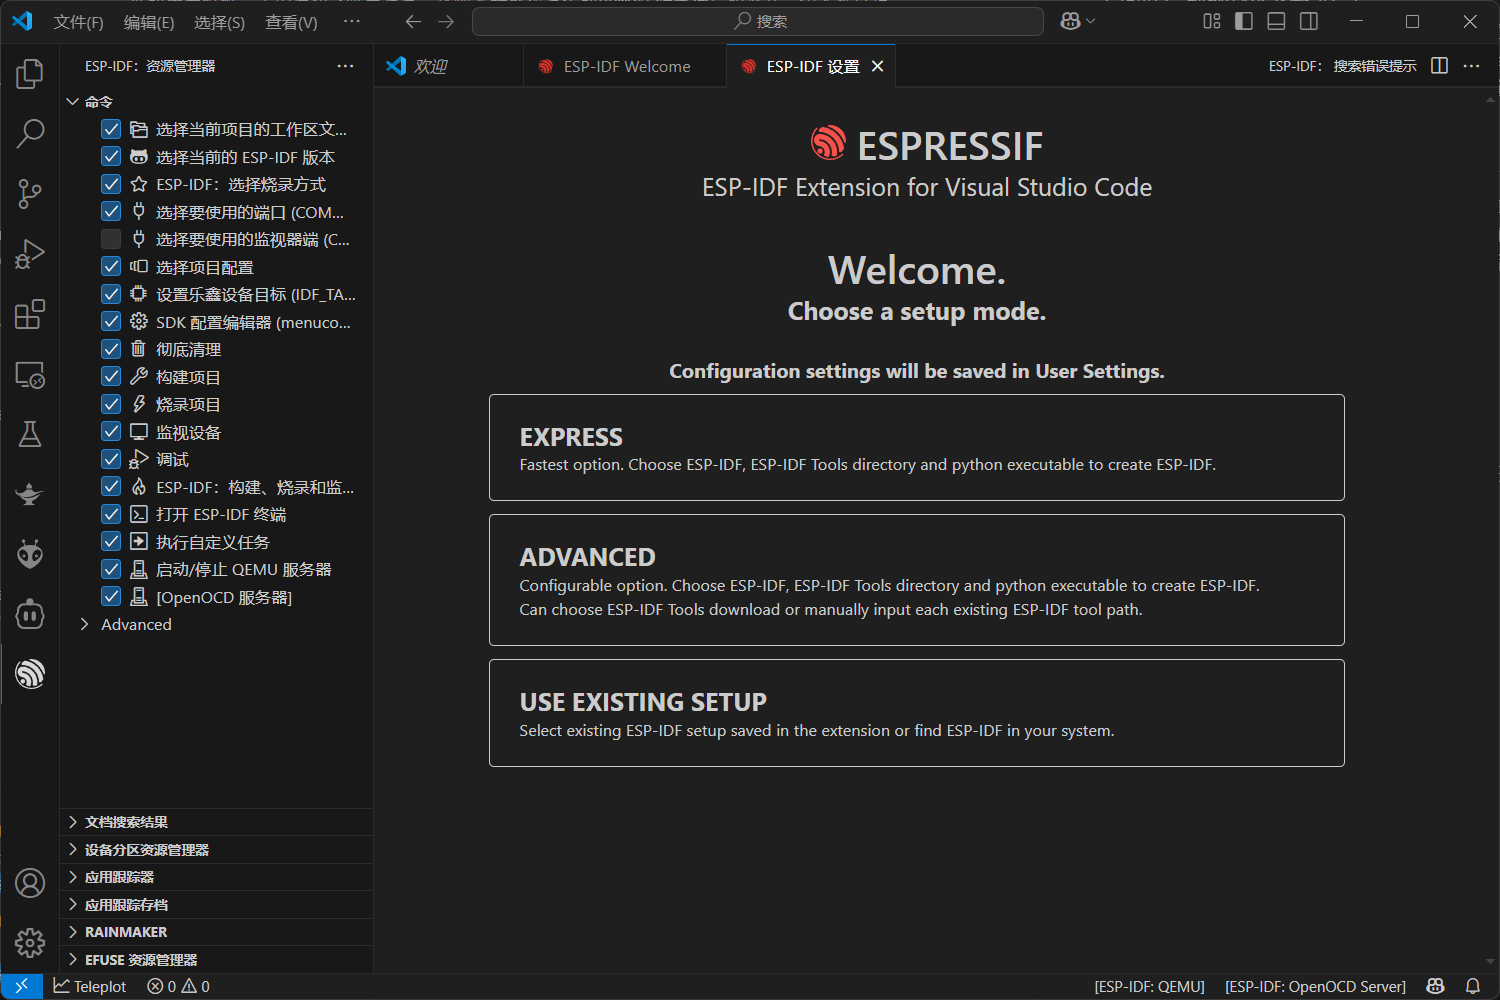Open the Source Control view

pyautogui.click(x=30, y=193)
